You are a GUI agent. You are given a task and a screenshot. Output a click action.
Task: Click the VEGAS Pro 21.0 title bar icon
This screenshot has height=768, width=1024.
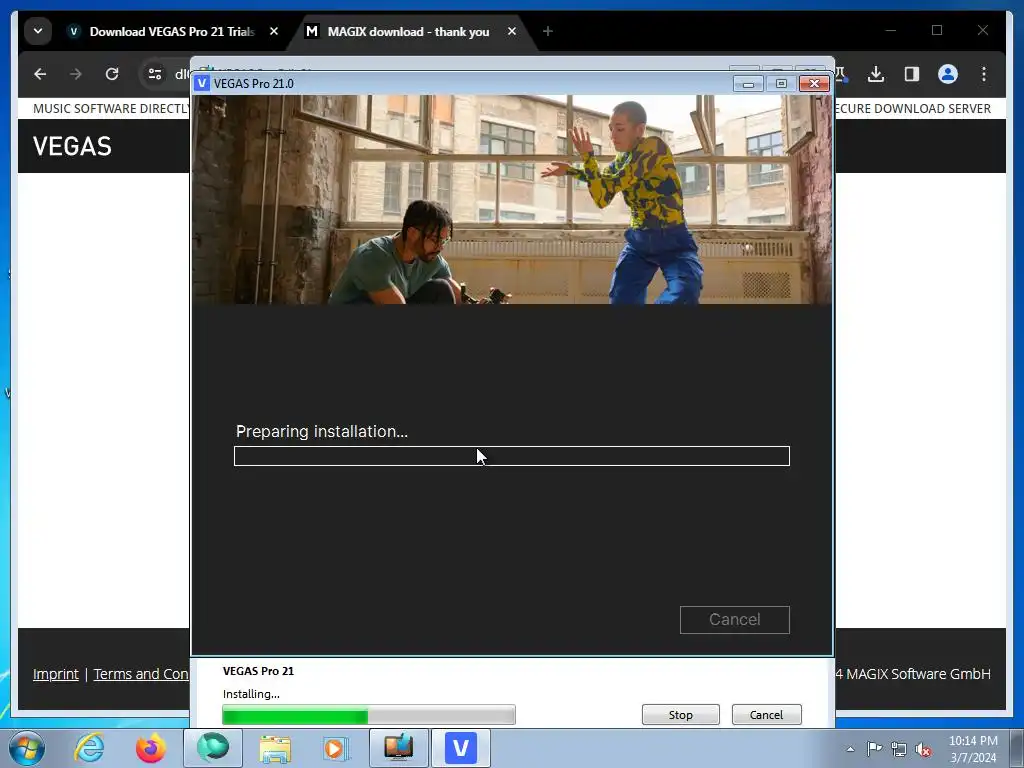click(202, 84)
